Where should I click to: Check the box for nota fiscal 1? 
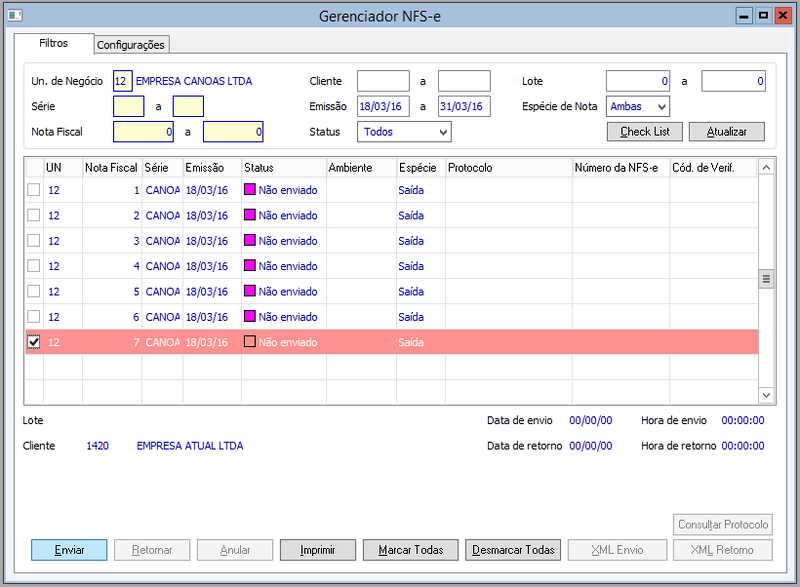34,190
